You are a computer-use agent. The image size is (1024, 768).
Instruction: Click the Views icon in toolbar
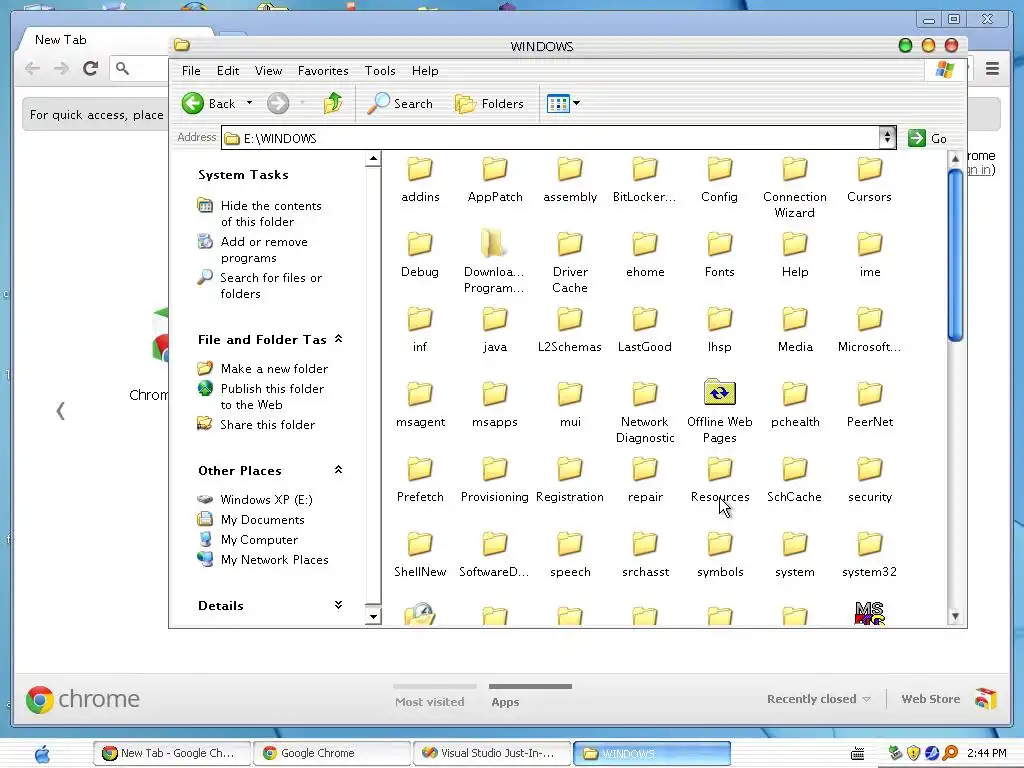click(558, 103)
